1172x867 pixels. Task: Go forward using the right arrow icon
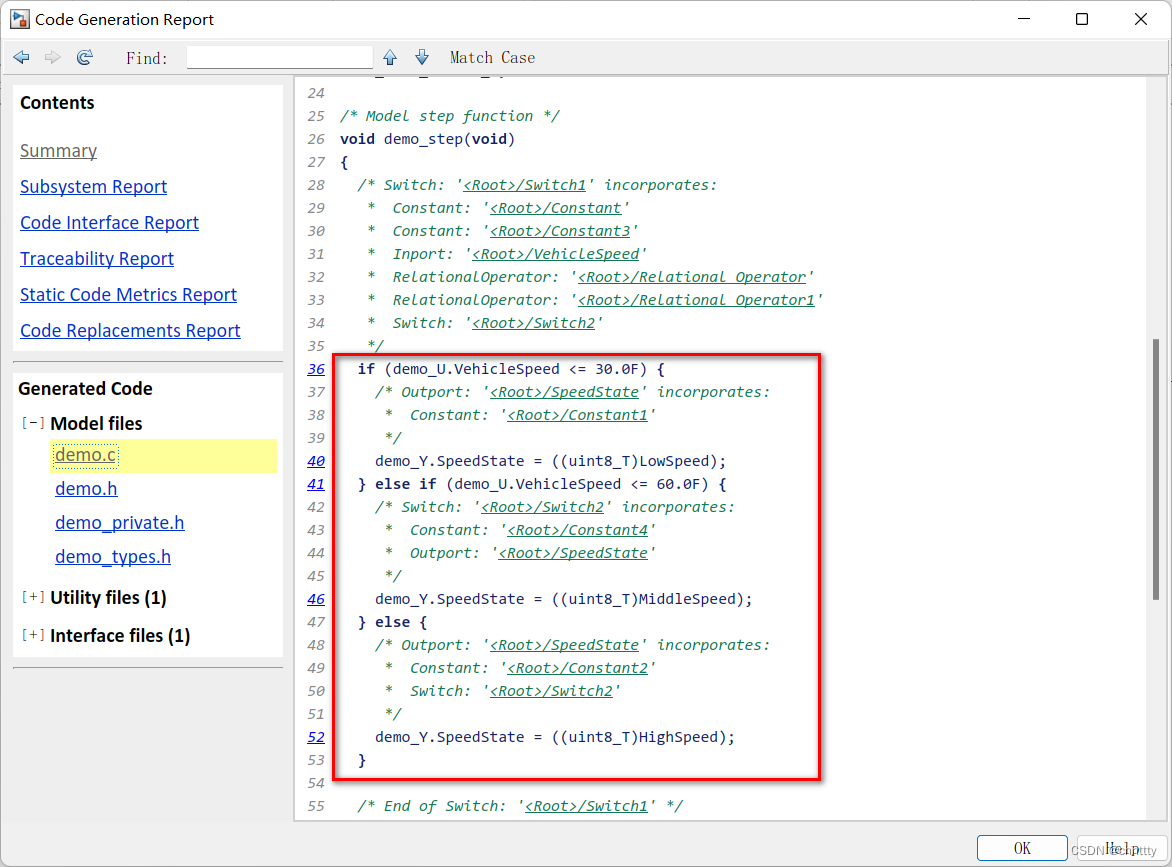click(52, 58)
